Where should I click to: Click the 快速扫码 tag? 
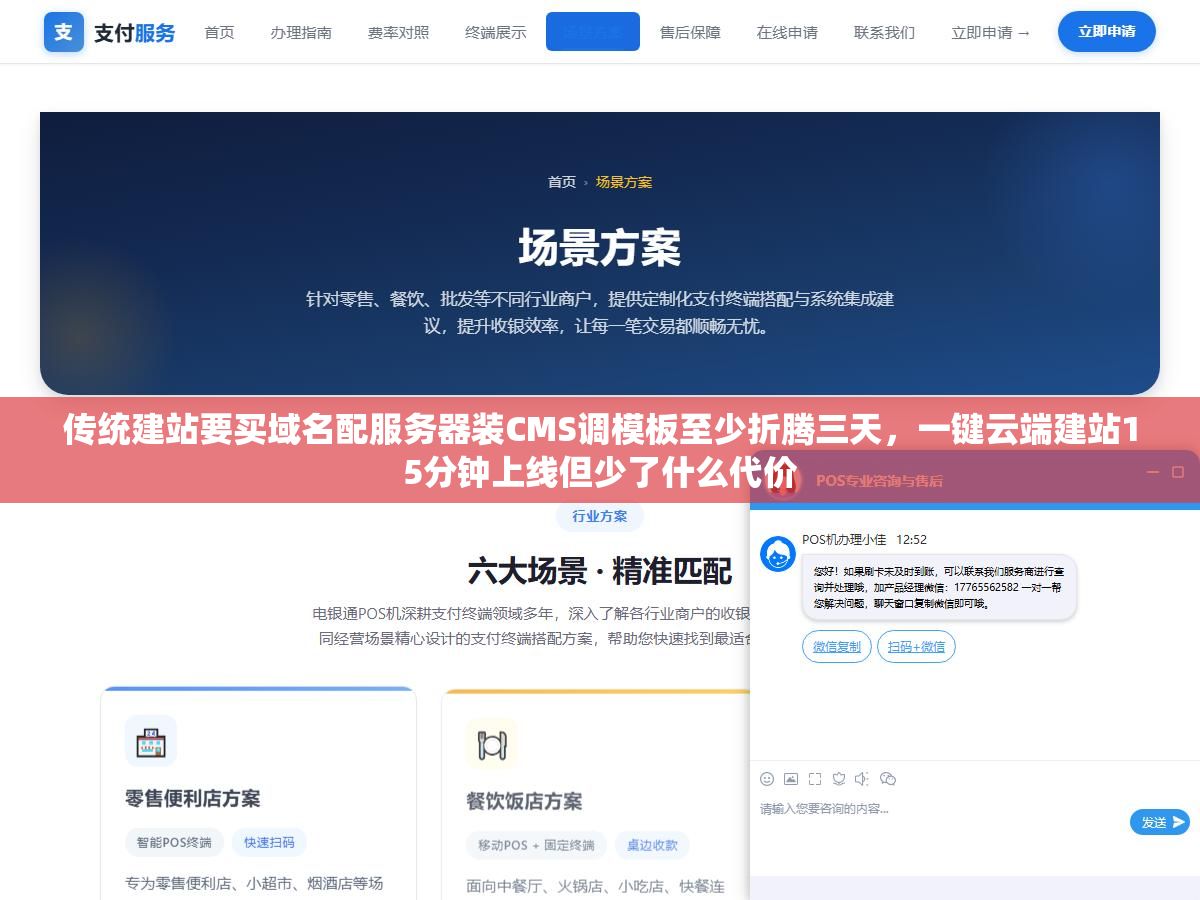click(x=269, y=842)
